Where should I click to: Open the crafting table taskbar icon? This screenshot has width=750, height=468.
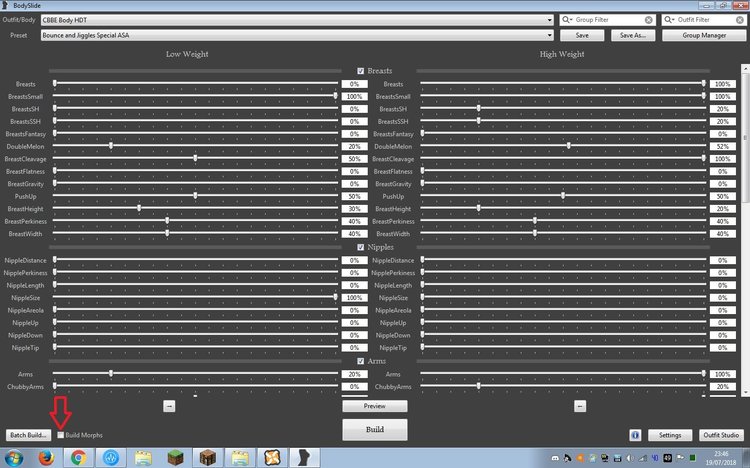(208, 458)
